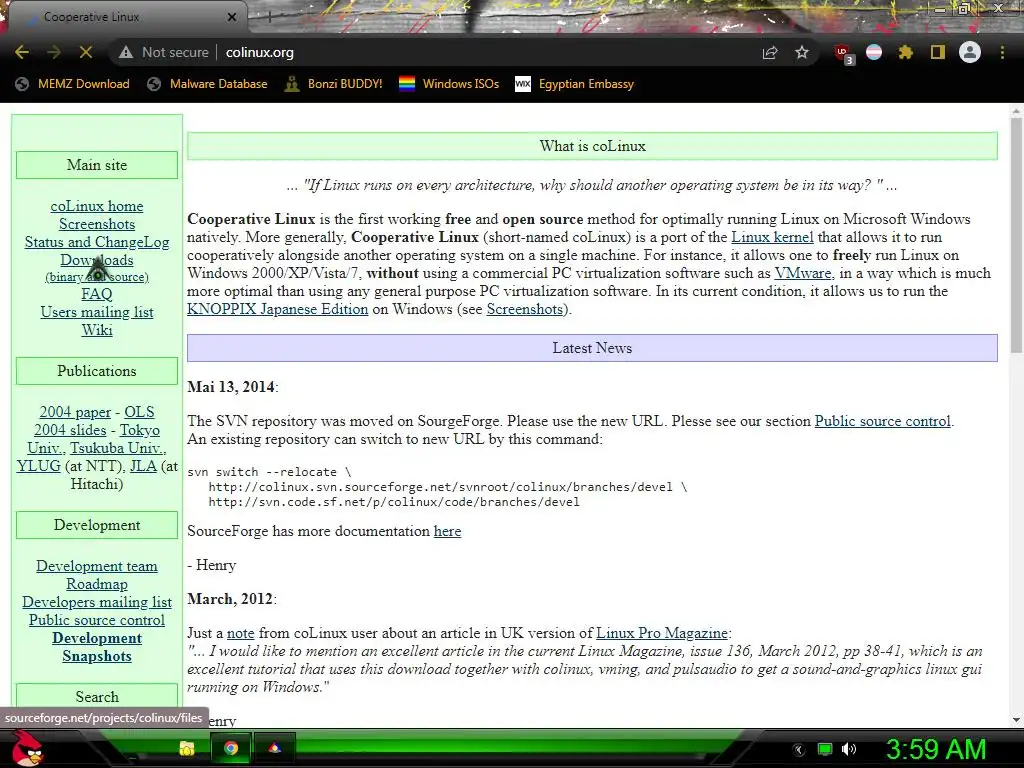This screenshot has height=768, width=1024.
Task: Follow the Linux kernel link
Action: (x=772, y=237)
